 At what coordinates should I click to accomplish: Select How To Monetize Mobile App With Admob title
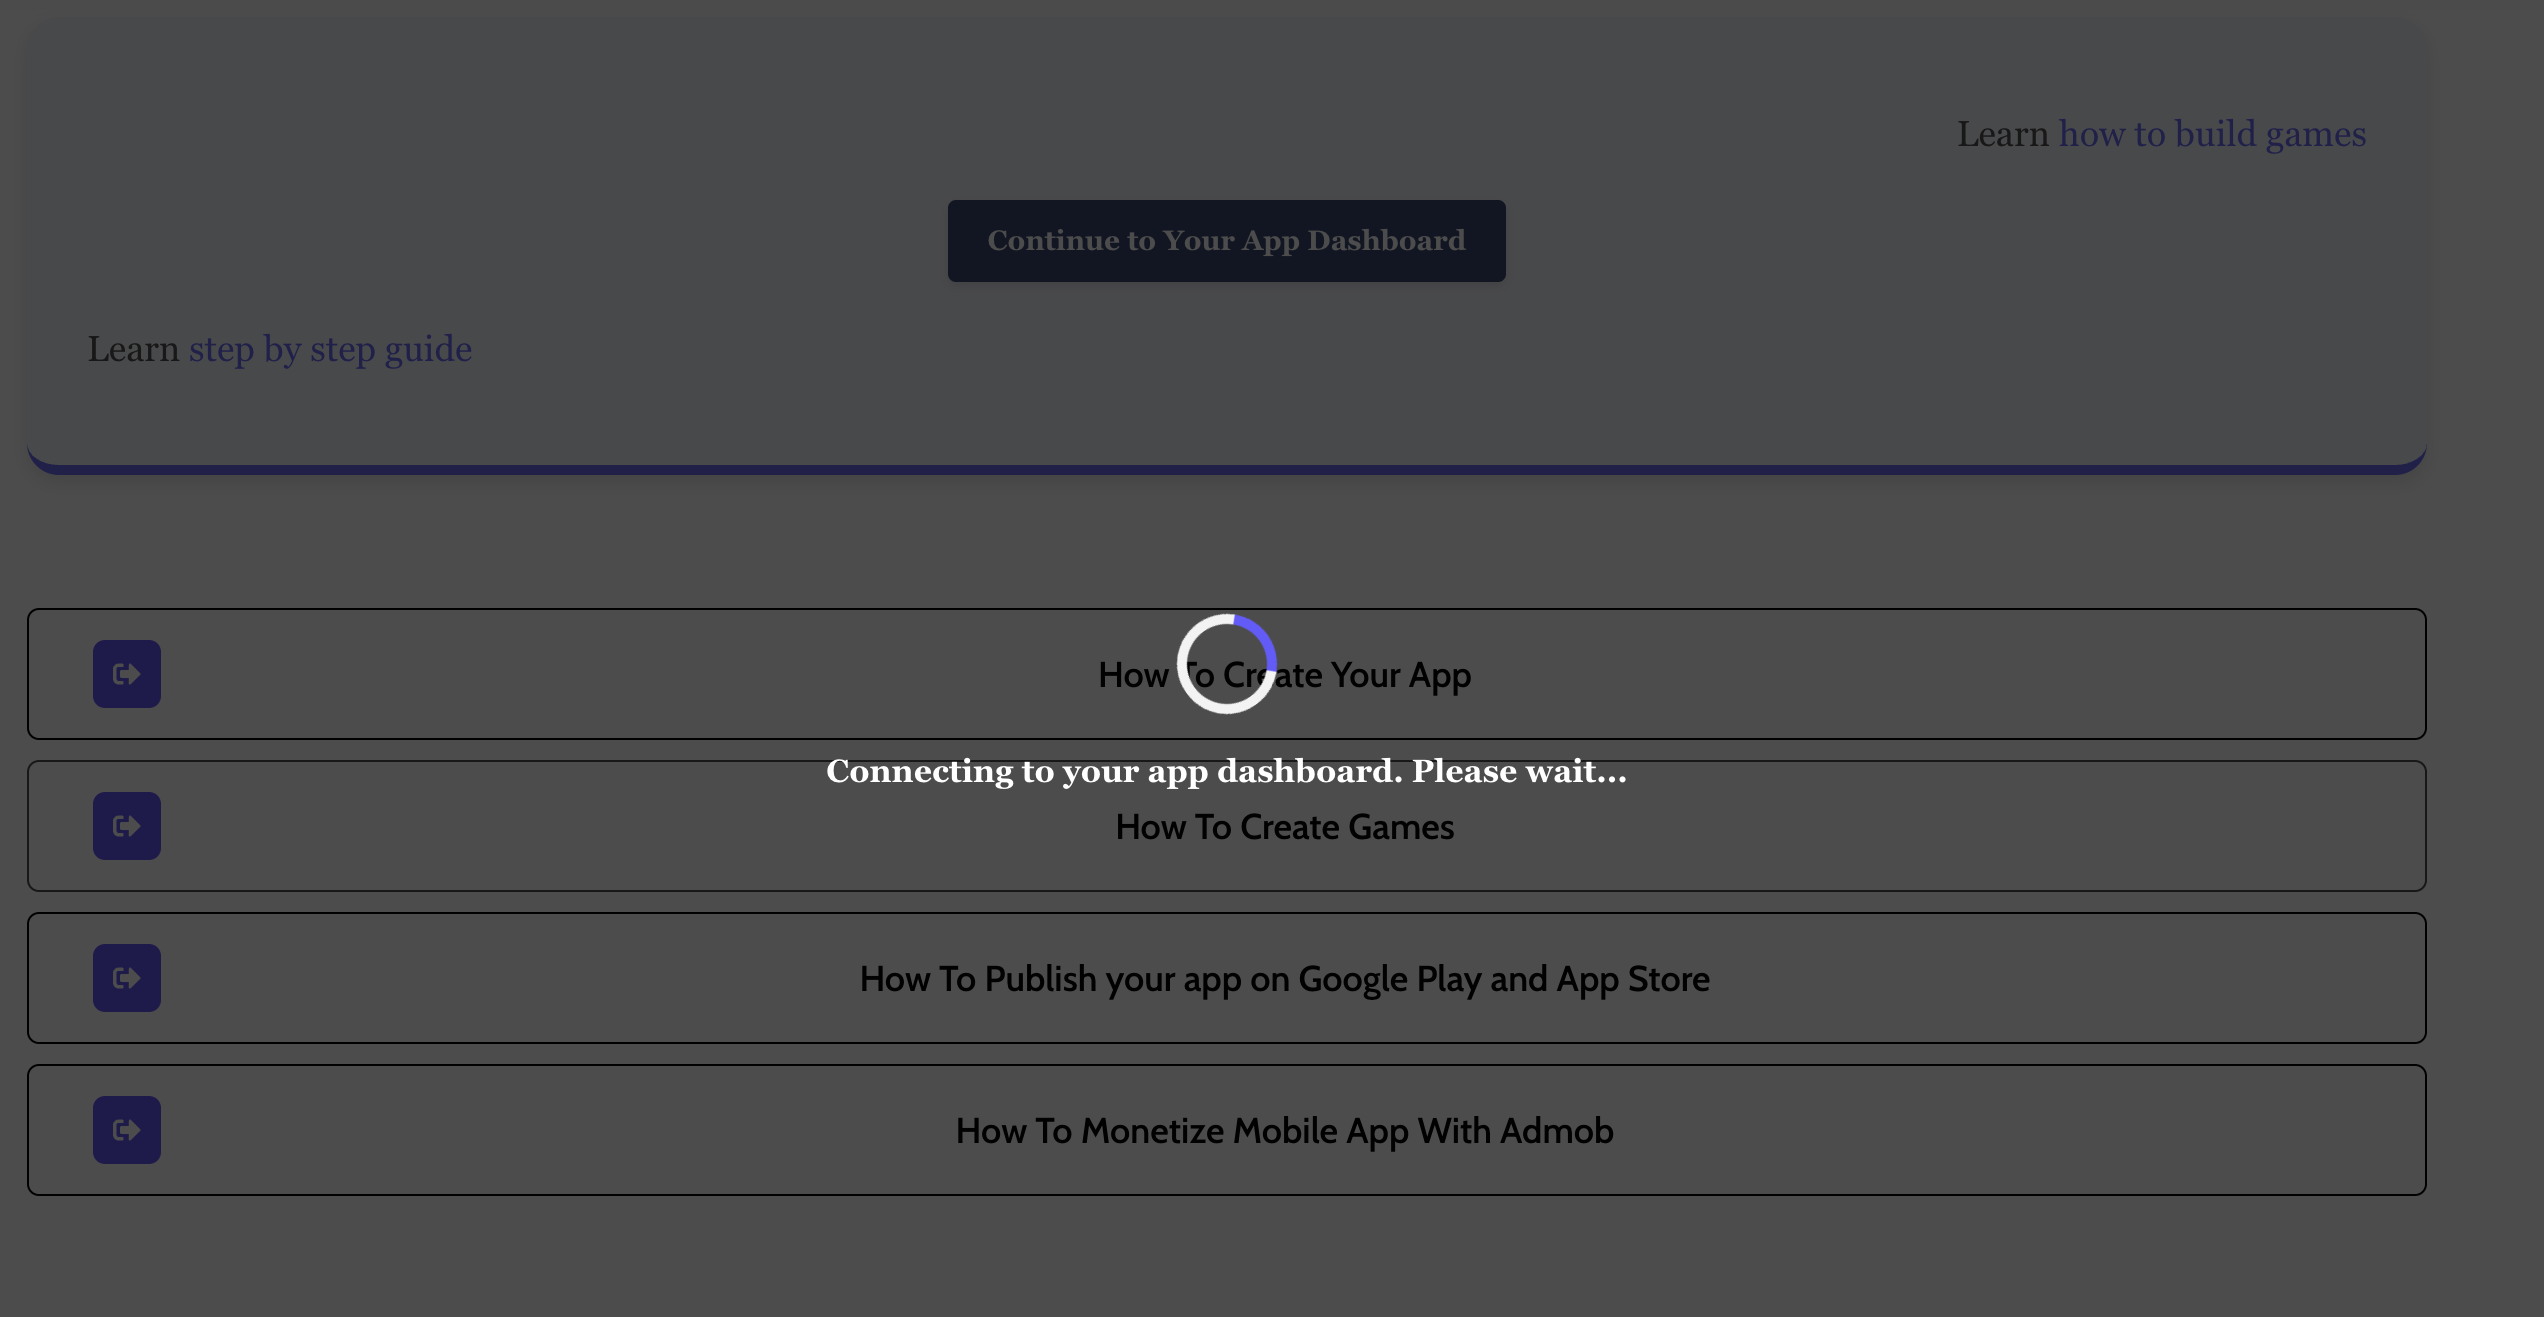[1285, 1131]
